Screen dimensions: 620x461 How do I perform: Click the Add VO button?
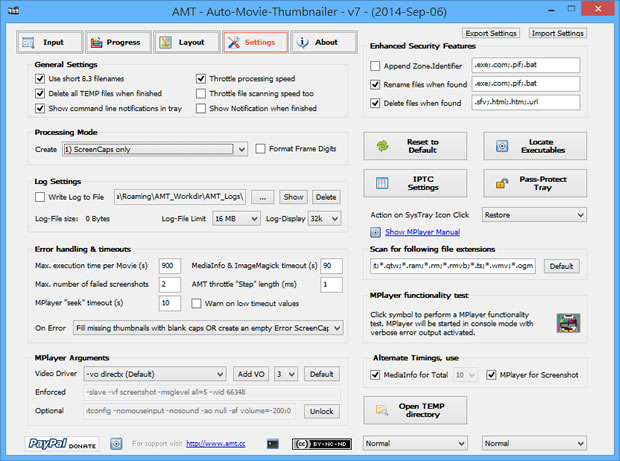pos(251,374)
